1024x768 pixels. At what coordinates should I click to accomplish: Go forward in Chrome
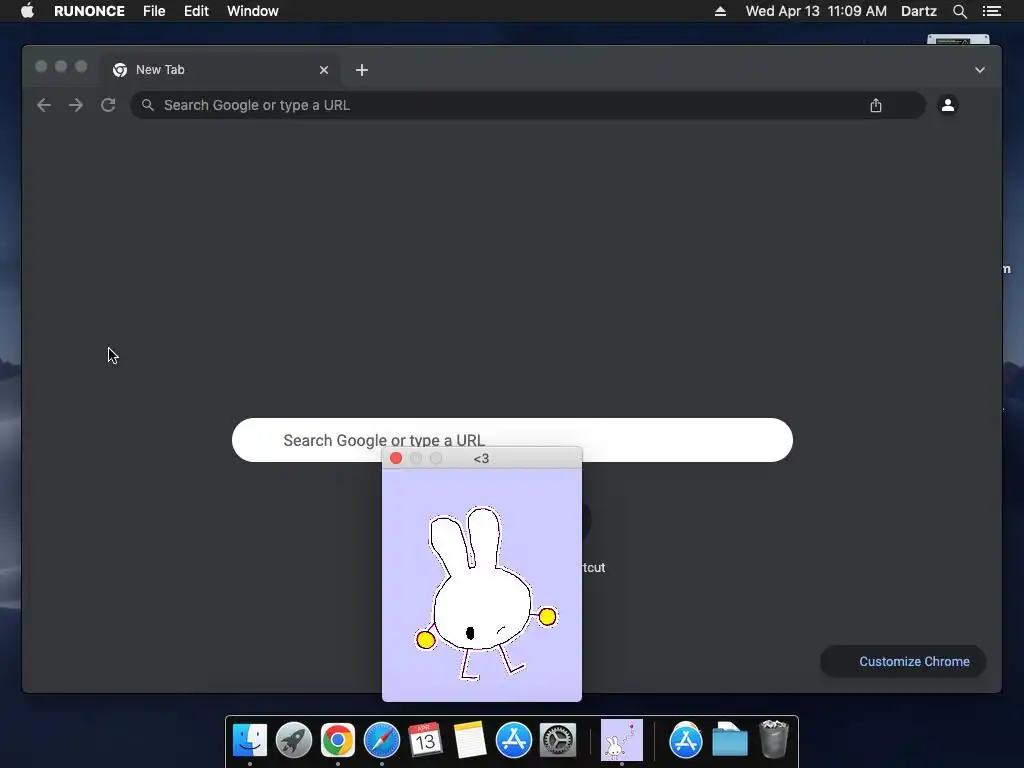click(x=76, y=105)
